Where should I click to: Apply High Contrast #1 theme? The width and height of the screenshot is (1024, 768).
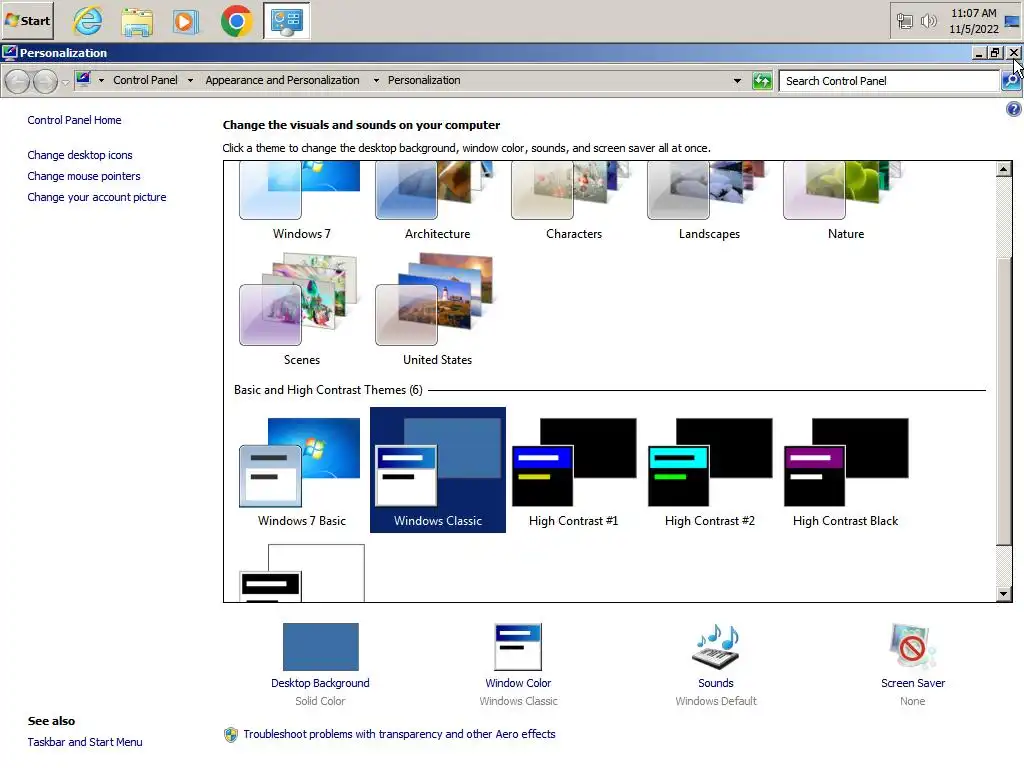573,470
